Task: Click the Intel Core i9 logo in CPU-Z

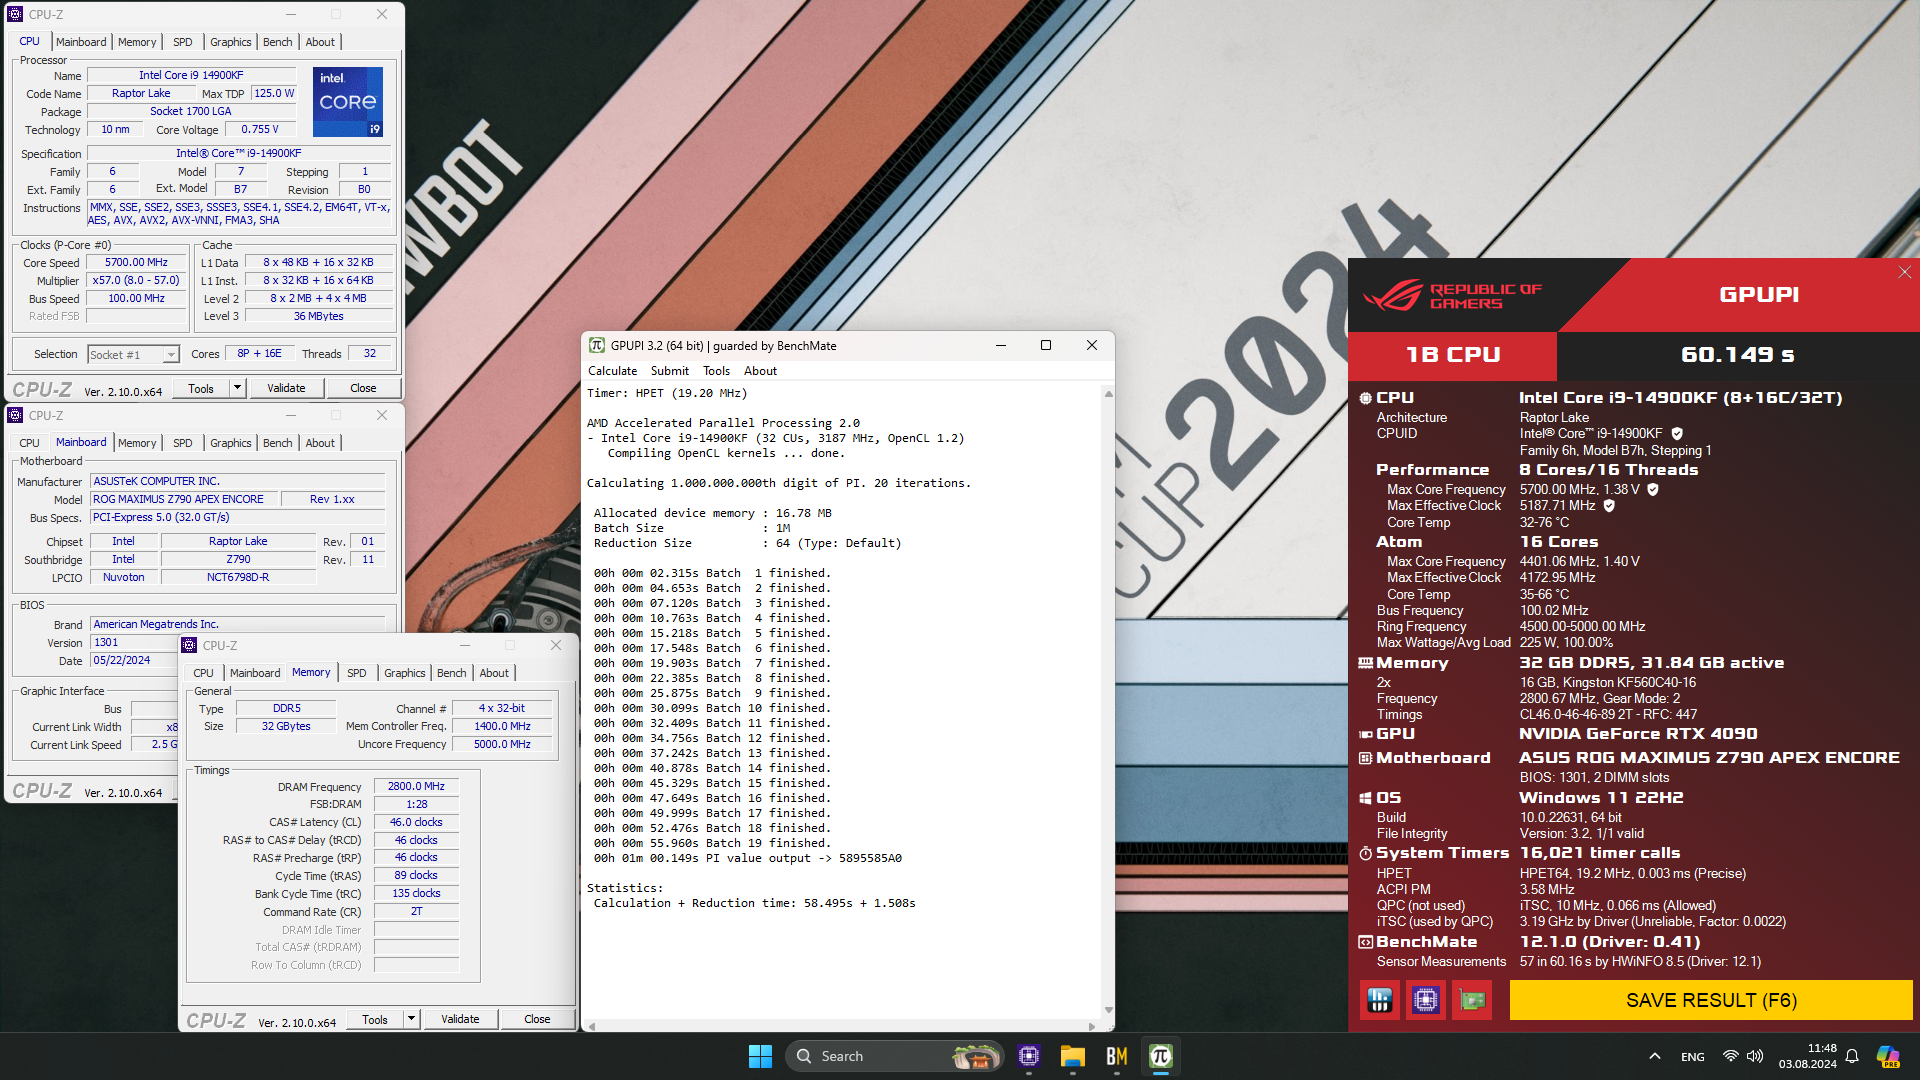Action: click(x=348, y=102)
